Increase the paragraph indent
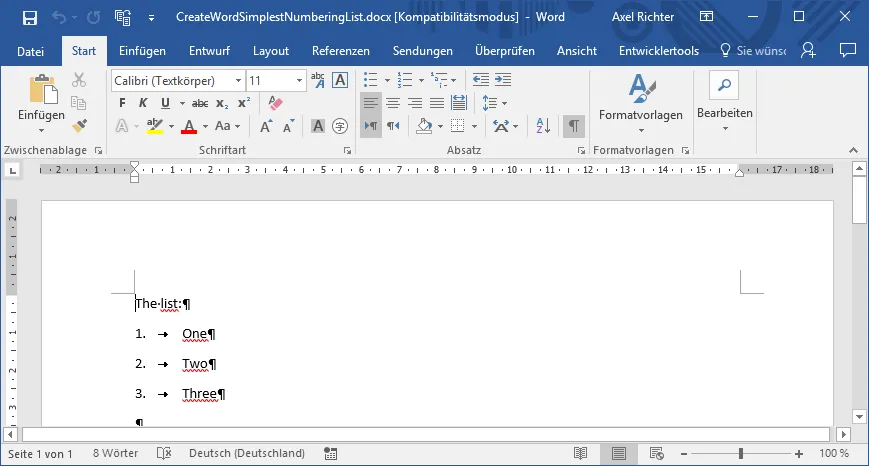The height and width of the screenshot is (466, 869). [x=503, y=80]
